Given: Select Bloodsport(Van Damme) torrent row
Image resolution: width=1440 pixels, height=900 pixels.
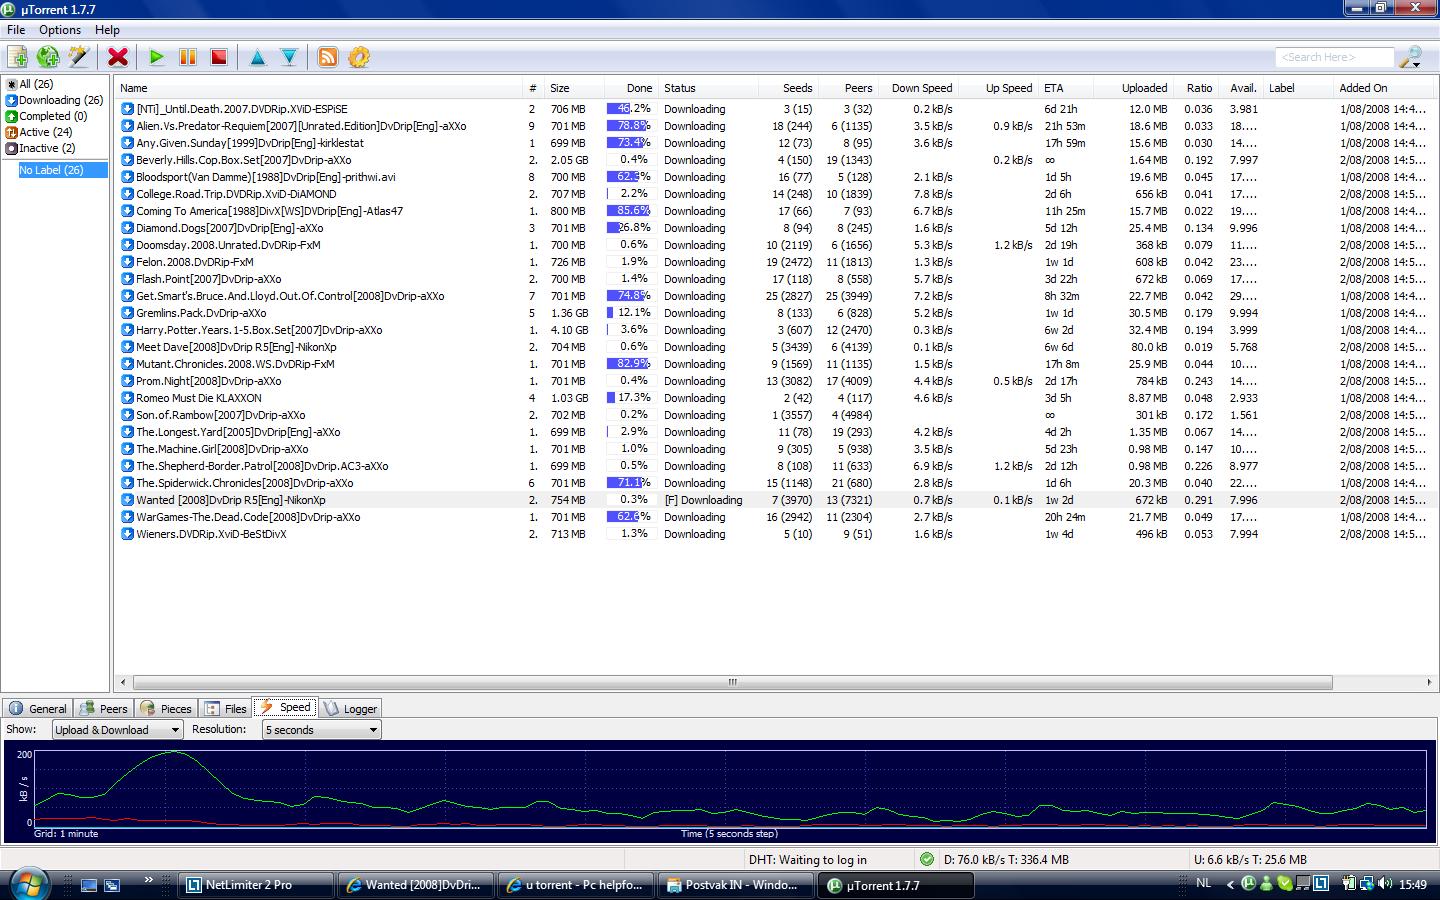Looking at the screenshot, I should (x=776, y=177).
